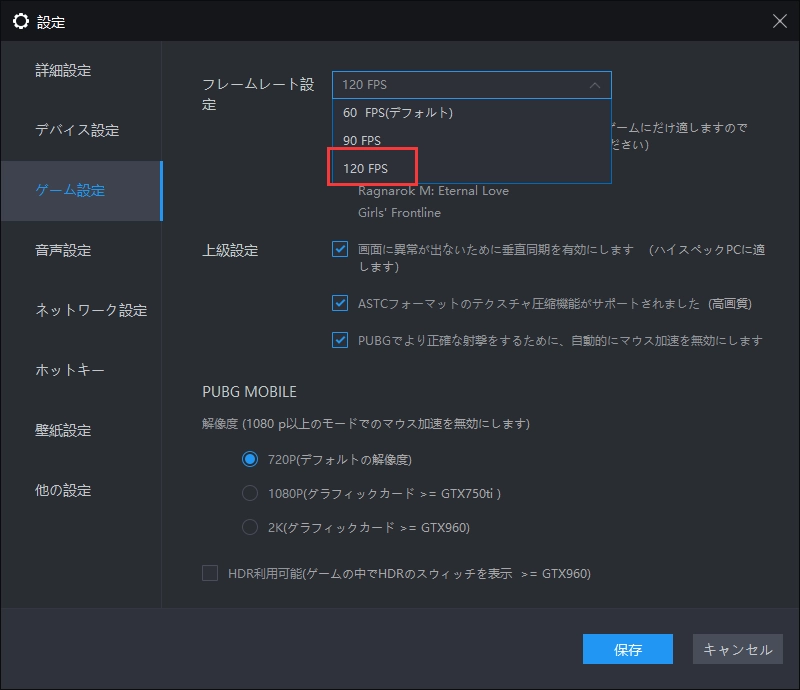800x690 pixels.
Task: Open the 音声設定 tab
Action: (82, 251)
